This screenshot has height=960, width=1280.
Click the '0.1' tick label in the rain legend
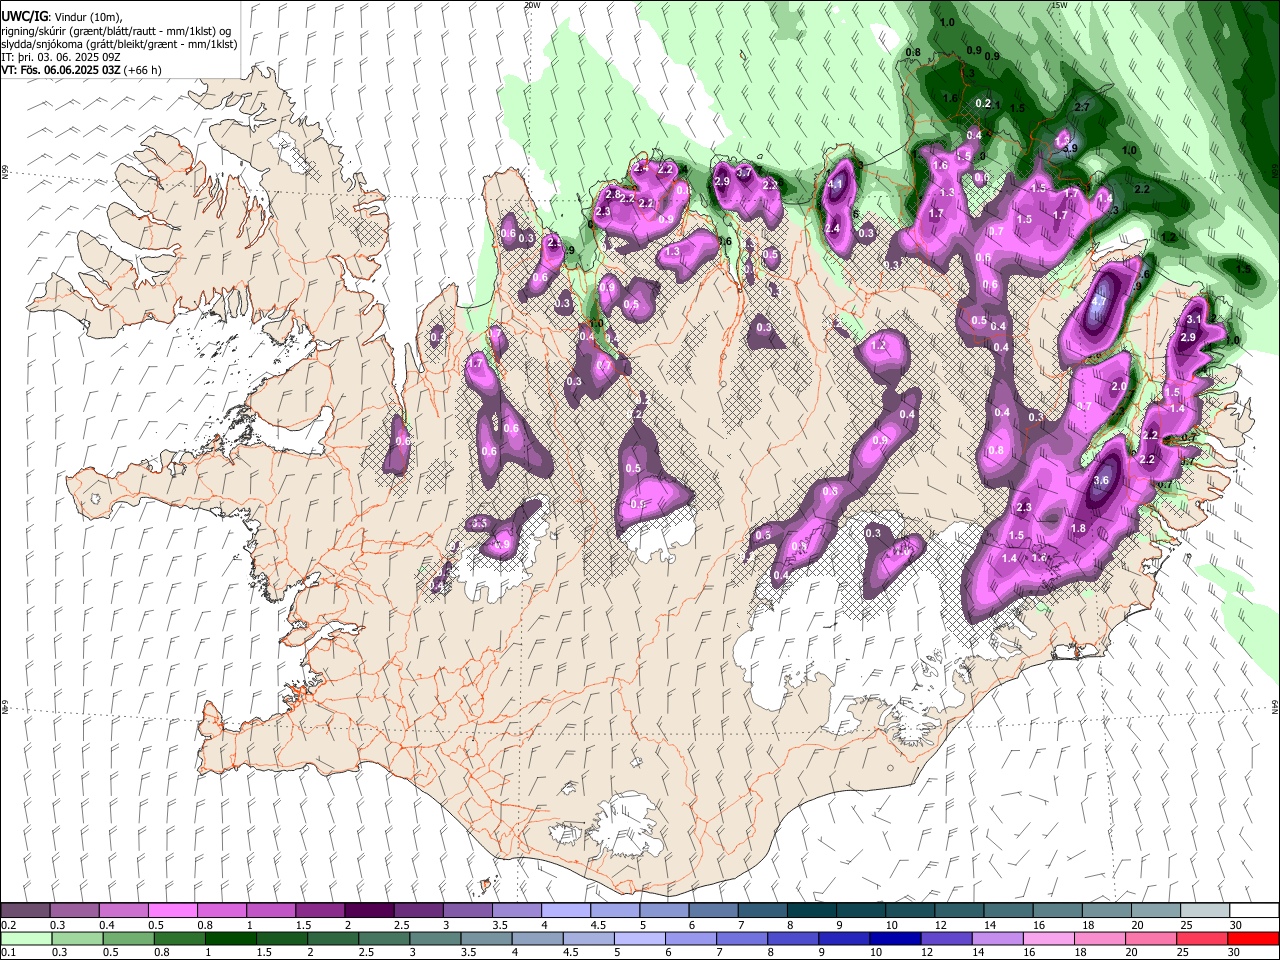tap(8, 953)
